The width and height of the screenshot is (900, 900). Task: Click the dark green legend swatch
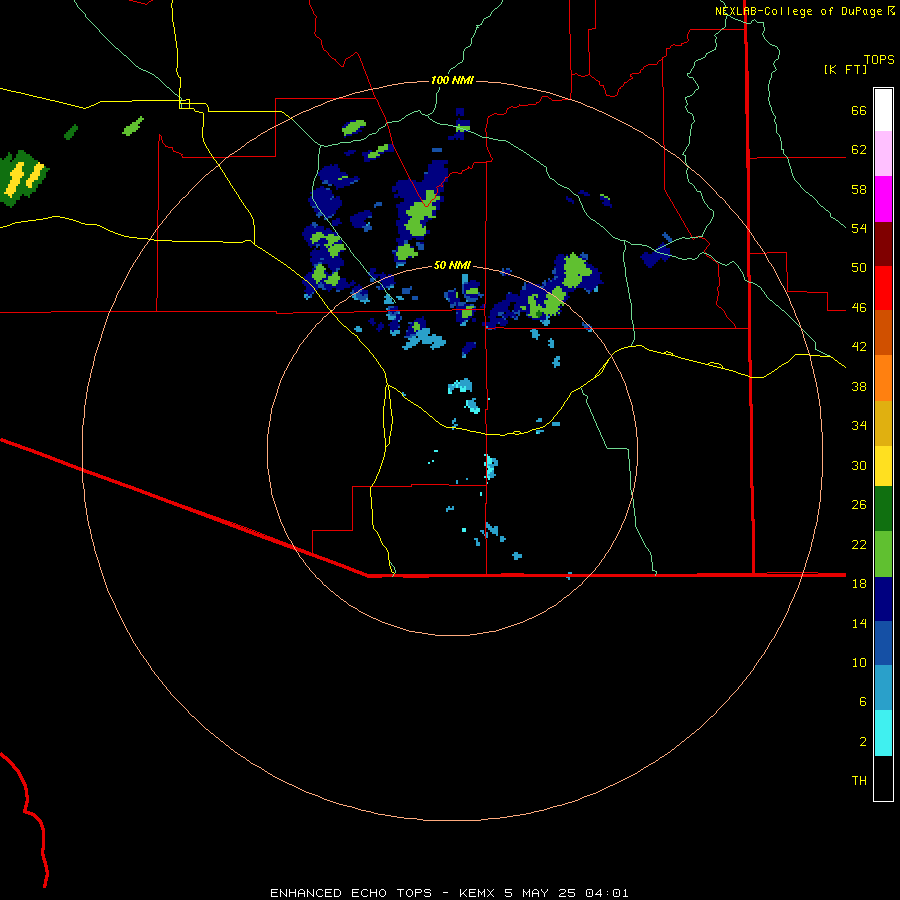883,508
